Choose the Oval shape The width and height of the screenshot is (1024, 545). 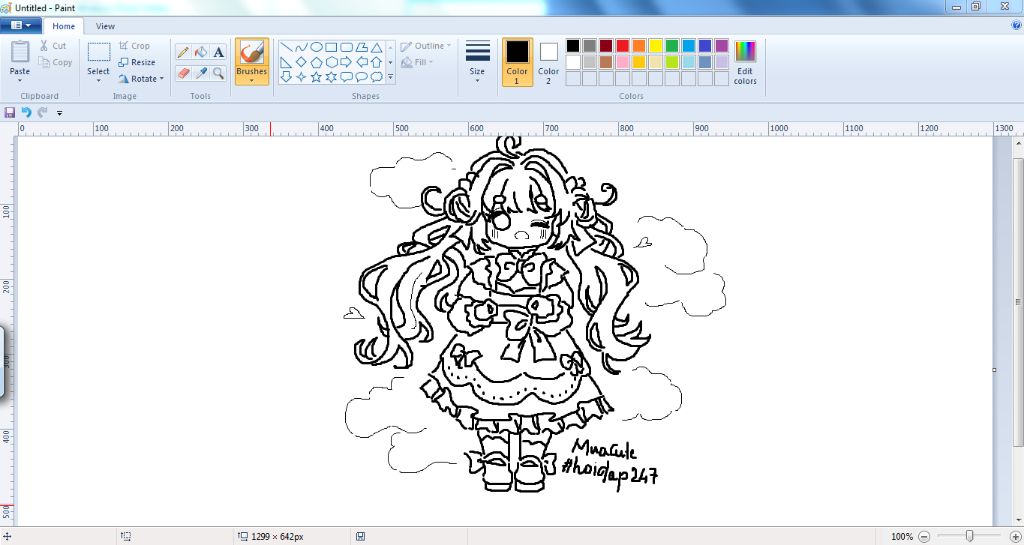(316, 48)
